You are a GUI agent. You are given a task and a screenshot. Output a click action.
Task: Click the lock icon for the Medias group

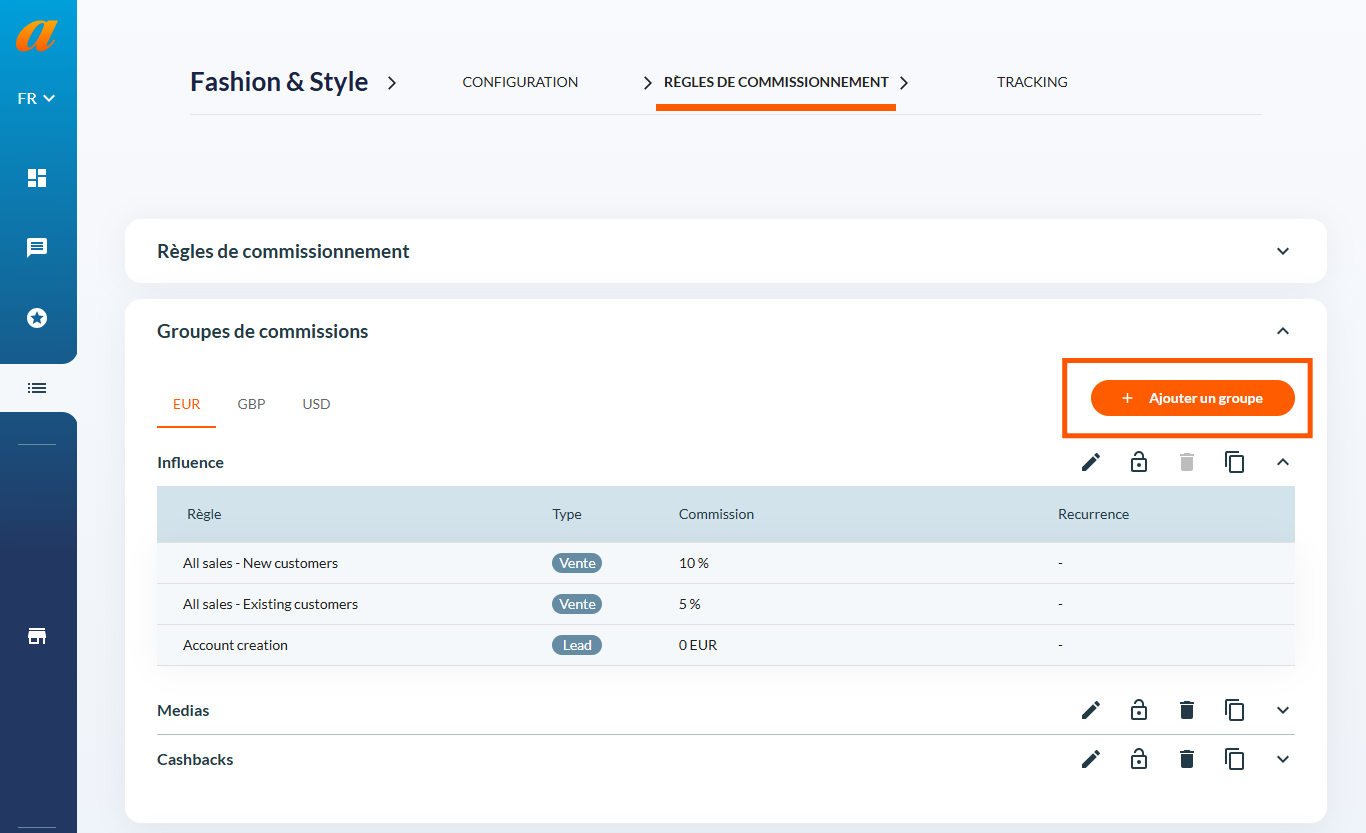coord(1138,710)
